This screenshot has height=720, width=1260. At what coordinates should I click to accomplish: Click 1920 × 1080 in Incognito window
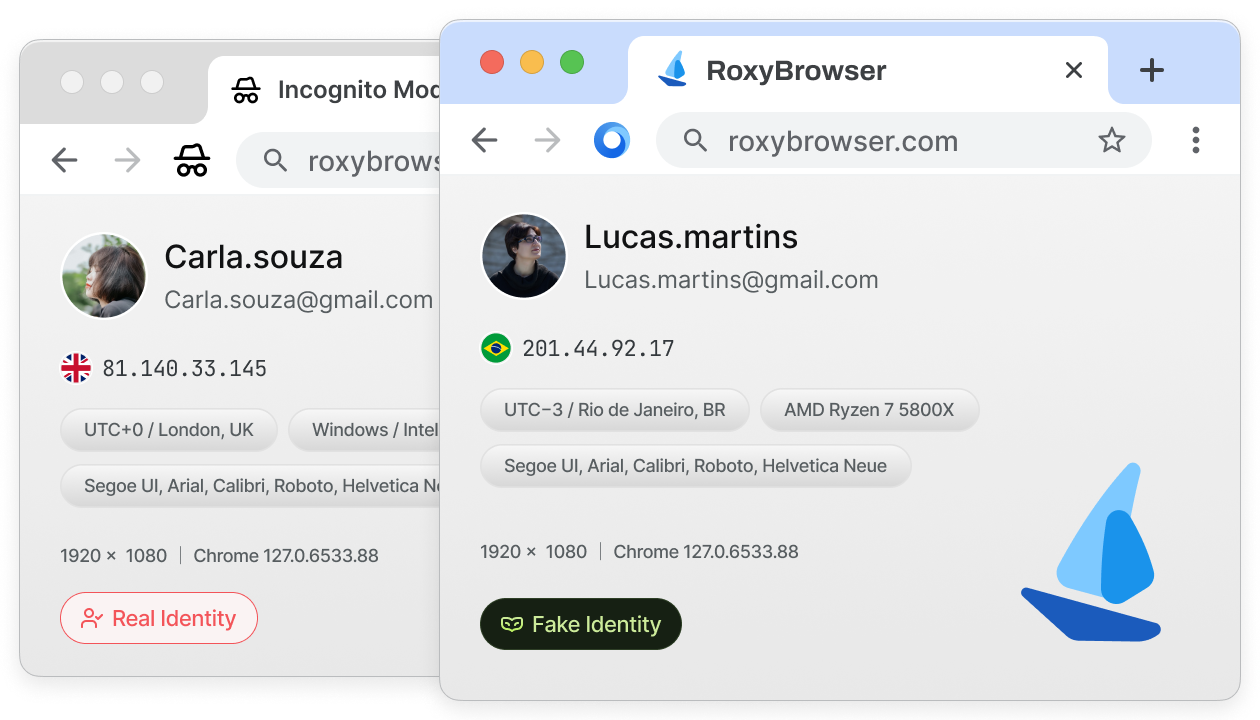[x=113, y=556]
